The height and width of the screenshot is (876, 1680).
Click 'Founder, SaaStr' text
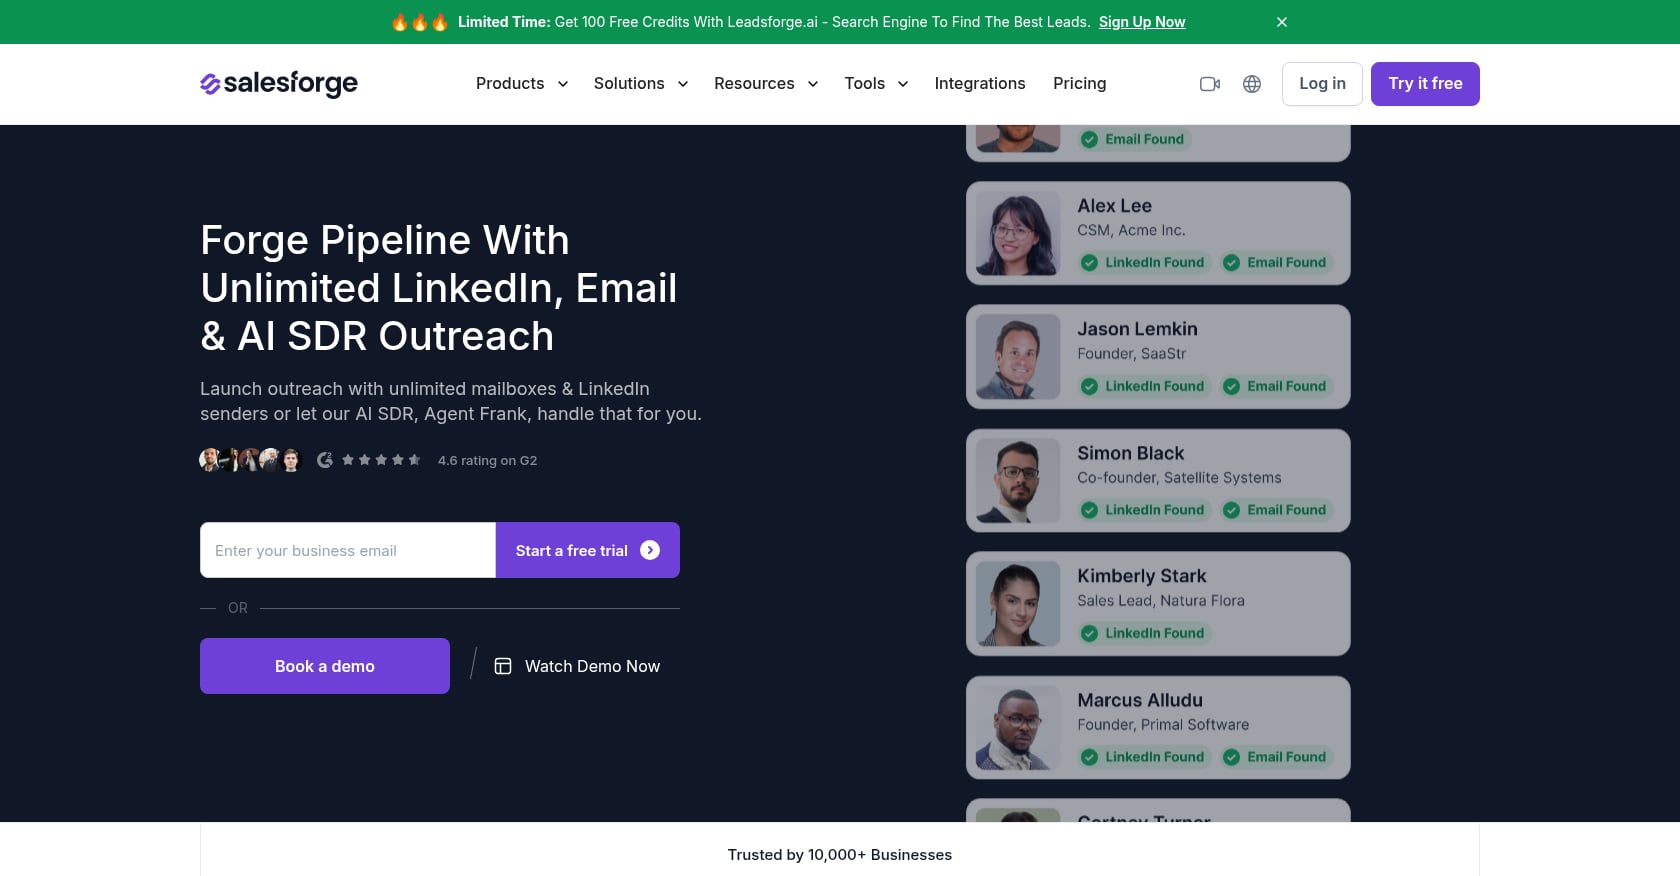(x=1131, y=354)
